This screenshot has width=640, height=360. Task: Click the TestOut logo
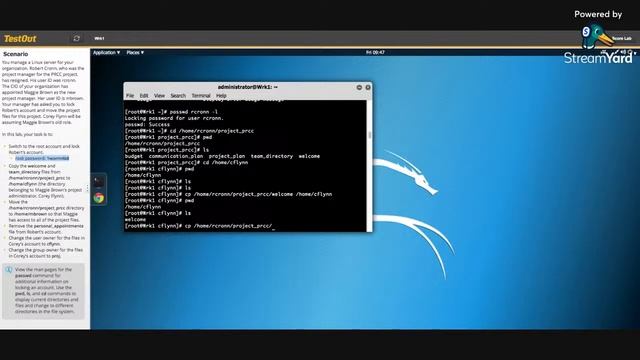pyautogui.click(x=20, y=39)
